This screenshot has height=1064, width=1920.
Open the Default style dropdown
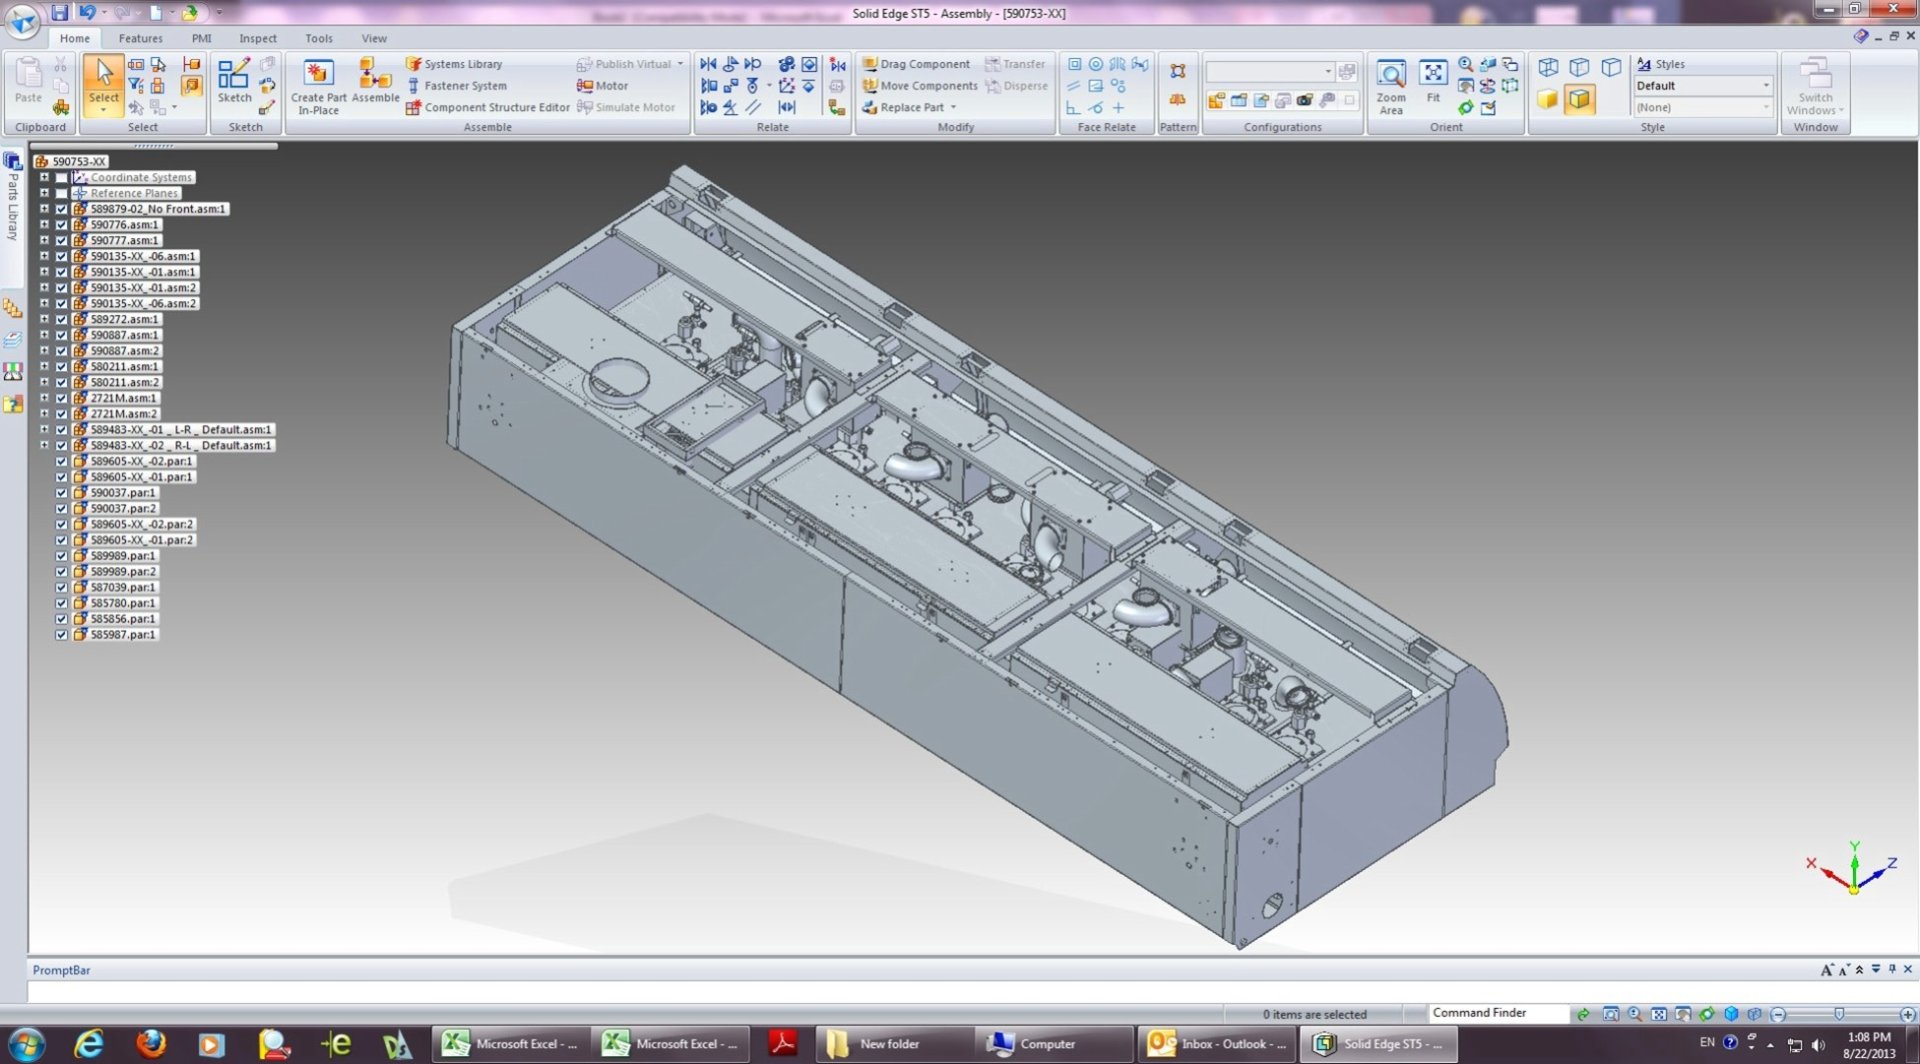point(1765,86)
